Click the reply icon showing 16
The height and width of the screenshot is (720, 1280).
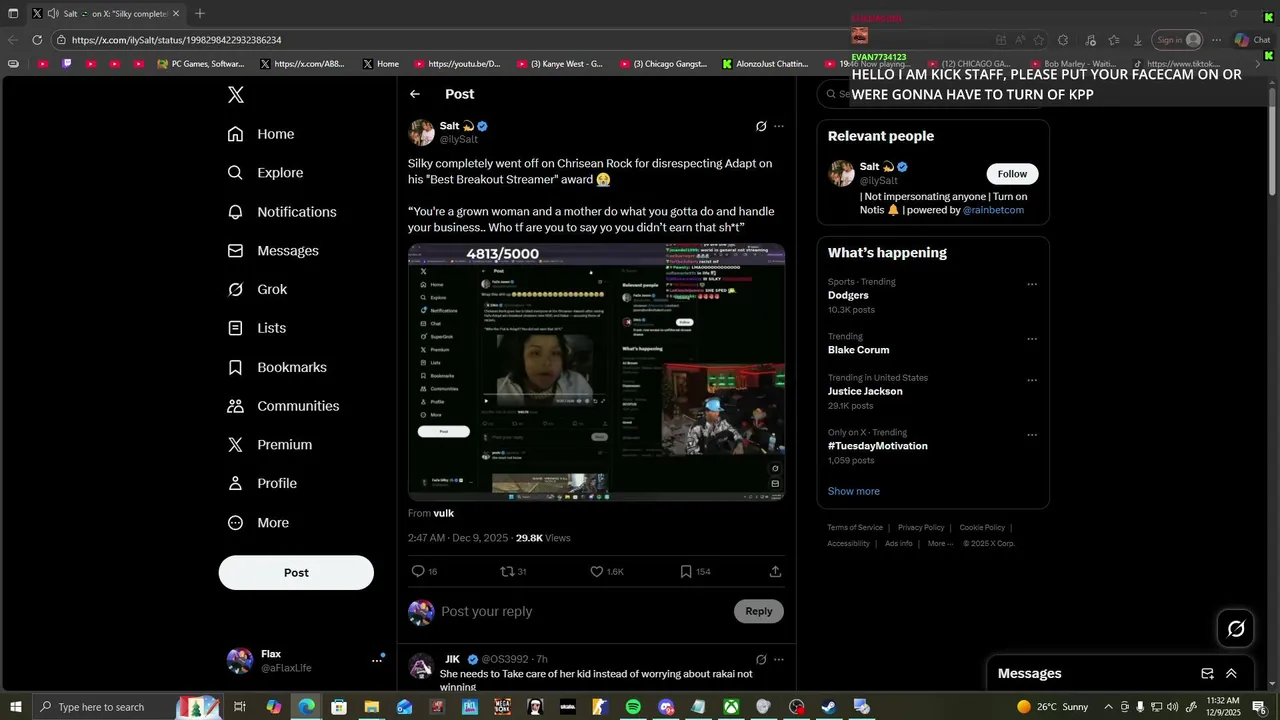point(418,572)
